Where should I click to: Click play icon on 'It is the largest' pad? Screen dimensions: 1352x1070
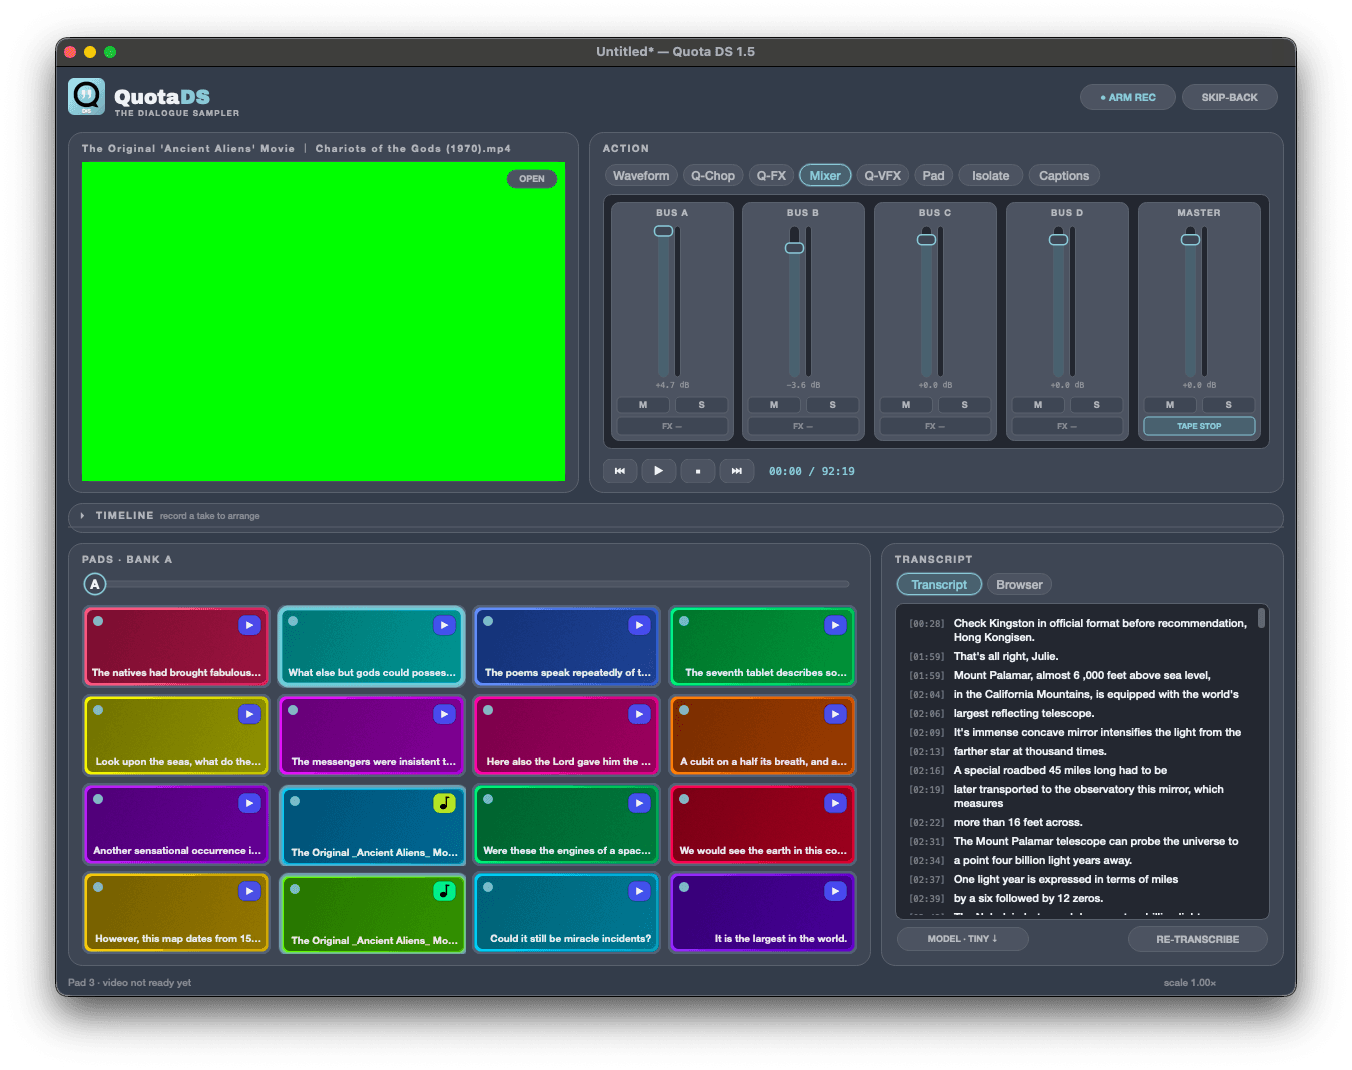pos(835,891)
